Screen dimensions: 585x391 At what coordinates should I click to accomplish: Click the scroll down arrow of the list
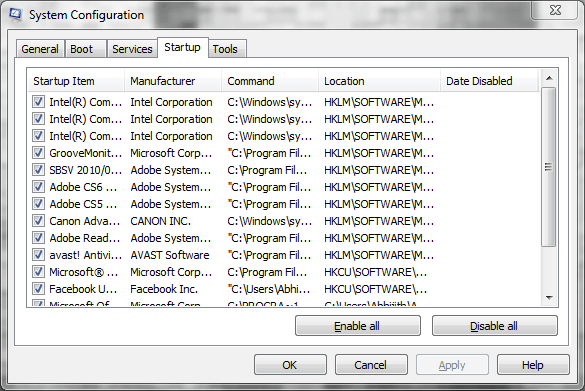[x=549, y=297]
